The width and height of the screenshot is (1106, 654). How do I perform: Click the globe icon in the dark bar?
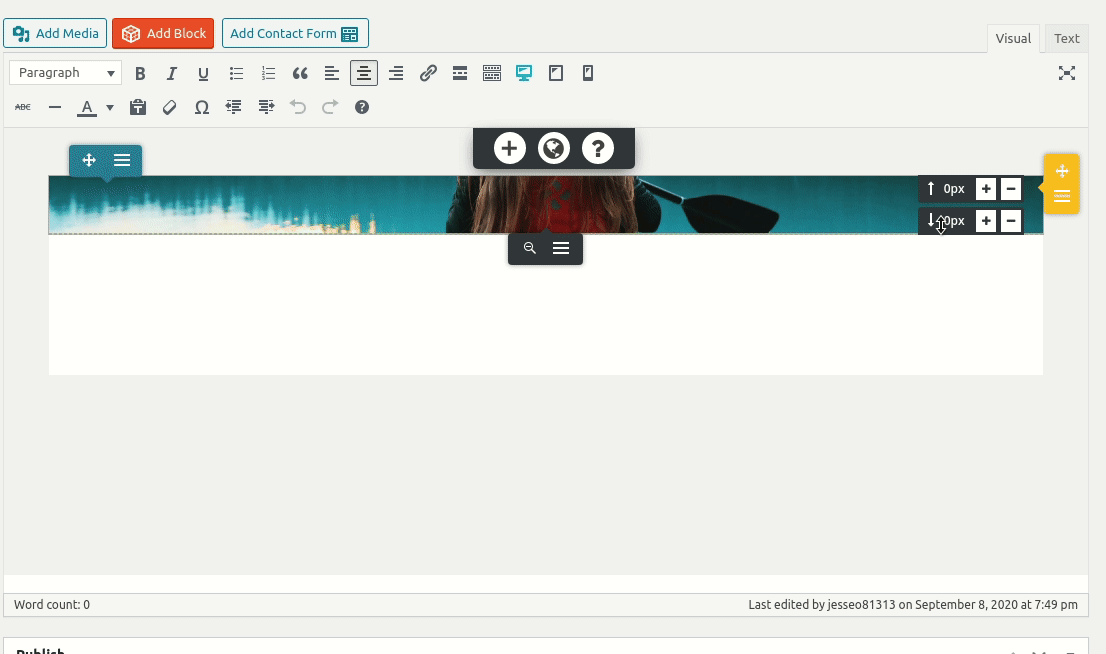(554, 148)
